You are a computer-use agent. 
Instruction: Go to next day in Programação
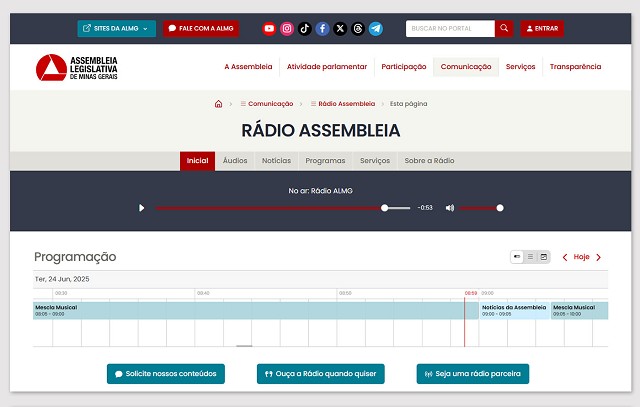pos(598,257)
